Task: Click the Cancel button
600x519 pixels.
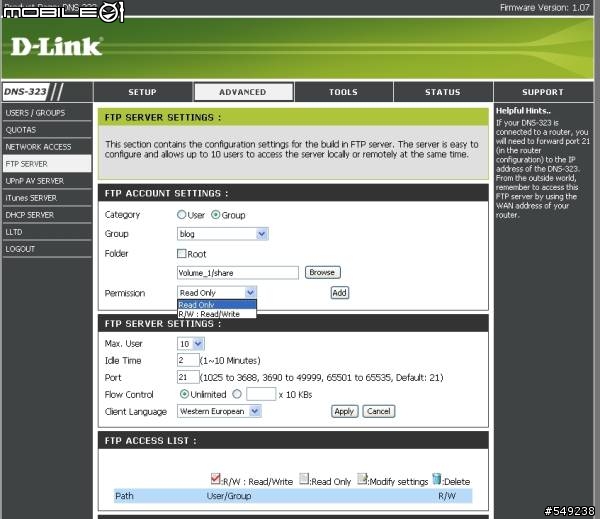Action: 378,411
